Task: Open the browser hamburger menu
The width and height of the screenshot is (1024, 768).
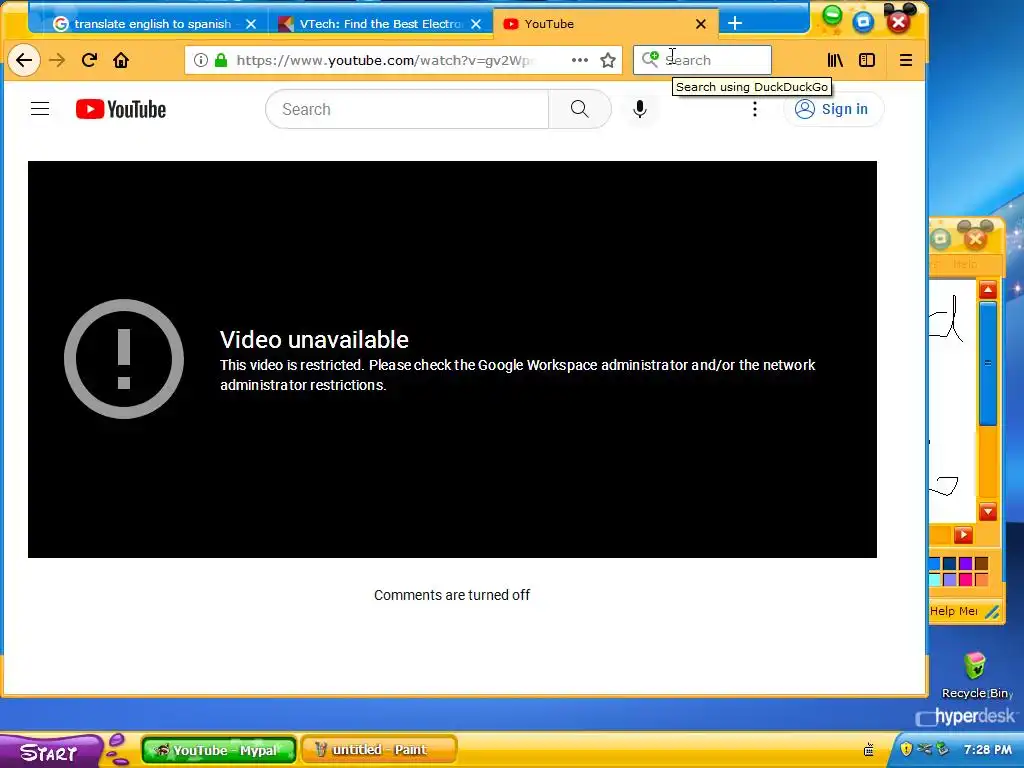Action: tap(906, 60)
